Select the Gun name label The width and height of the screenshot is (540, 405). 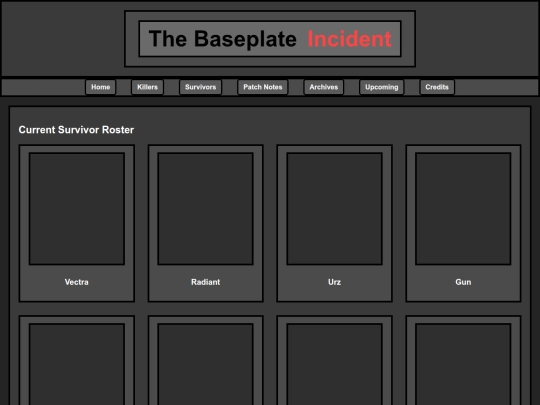(x=463, y=282)
